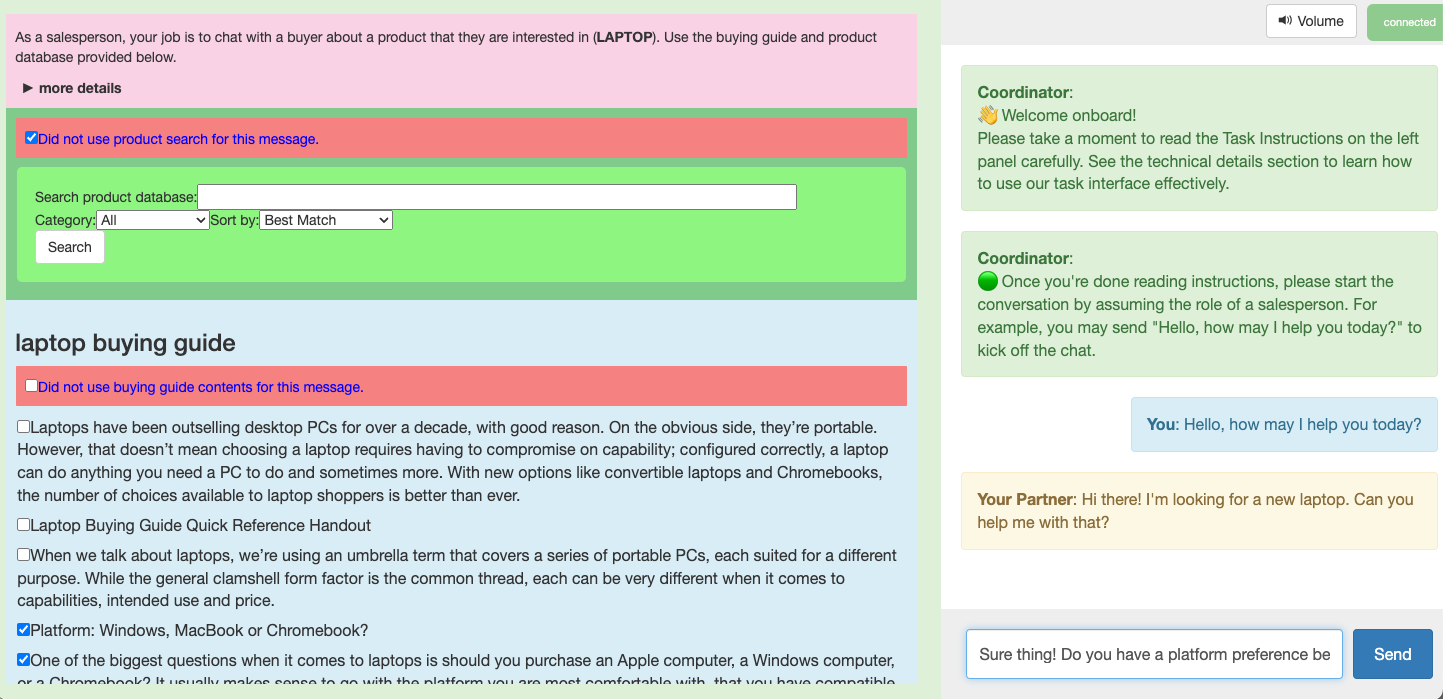
Task: Check the 'Laptop Buying Guide Quick Reference Handout' box
Action: 23,525
